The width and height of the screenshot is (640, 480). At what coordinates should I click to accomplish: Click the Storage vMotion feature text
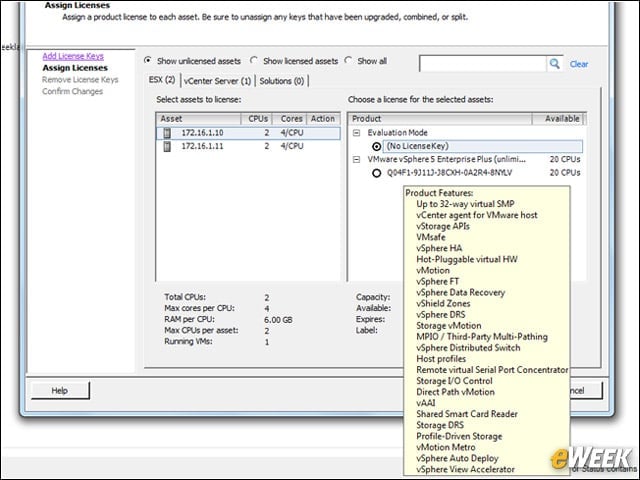click(449, 326)
